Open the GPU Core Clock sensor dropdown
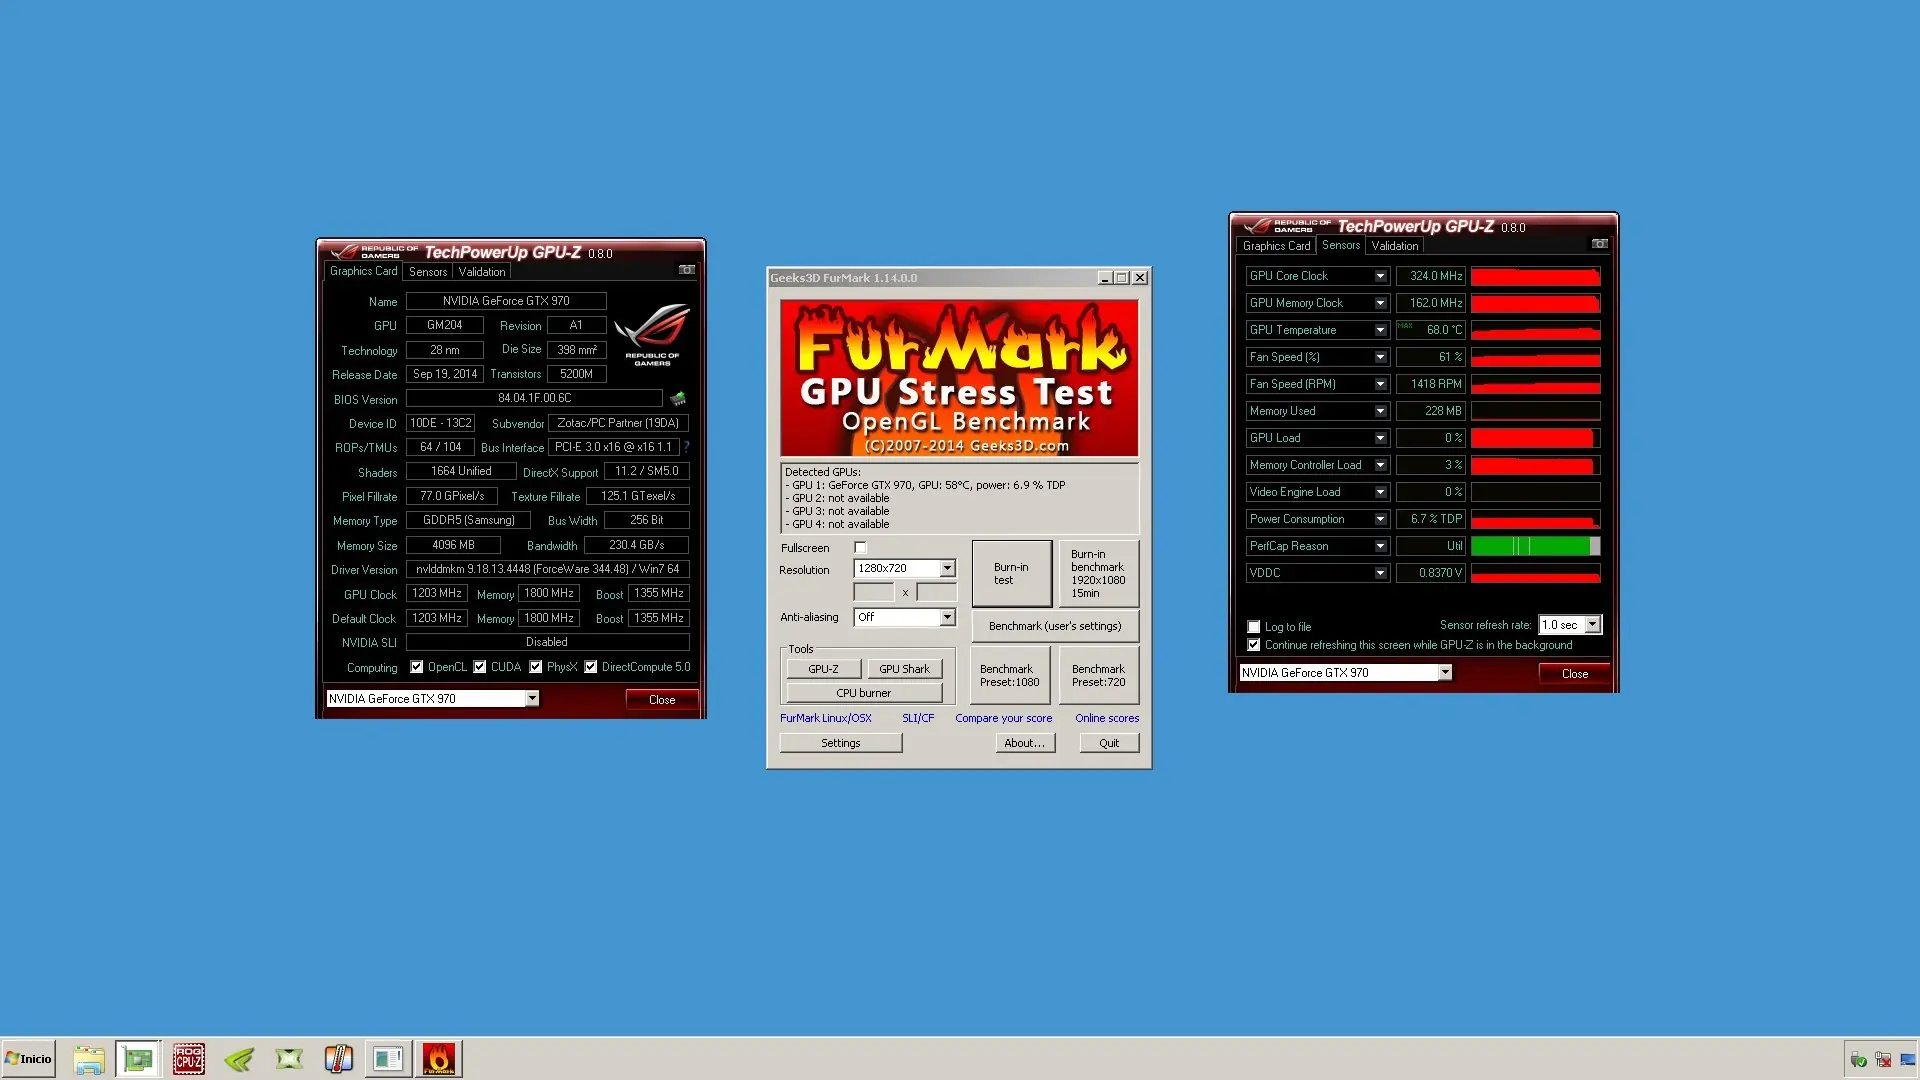This screenshot has width=1920, height=1080. point(1380,276)
